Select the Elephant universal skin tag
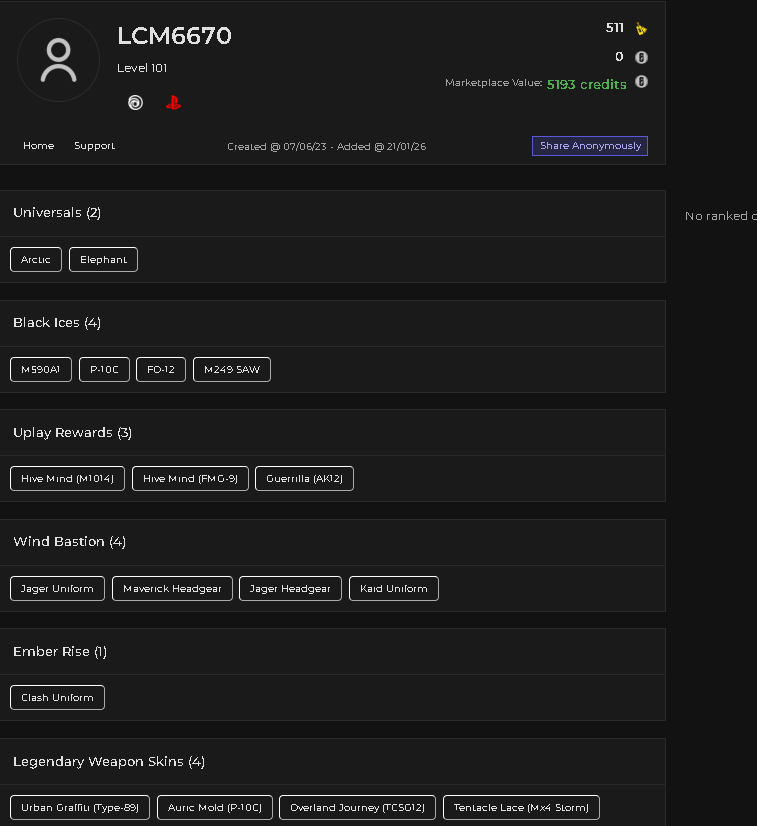This screenshot has height=826, width=757. [103, 260]
